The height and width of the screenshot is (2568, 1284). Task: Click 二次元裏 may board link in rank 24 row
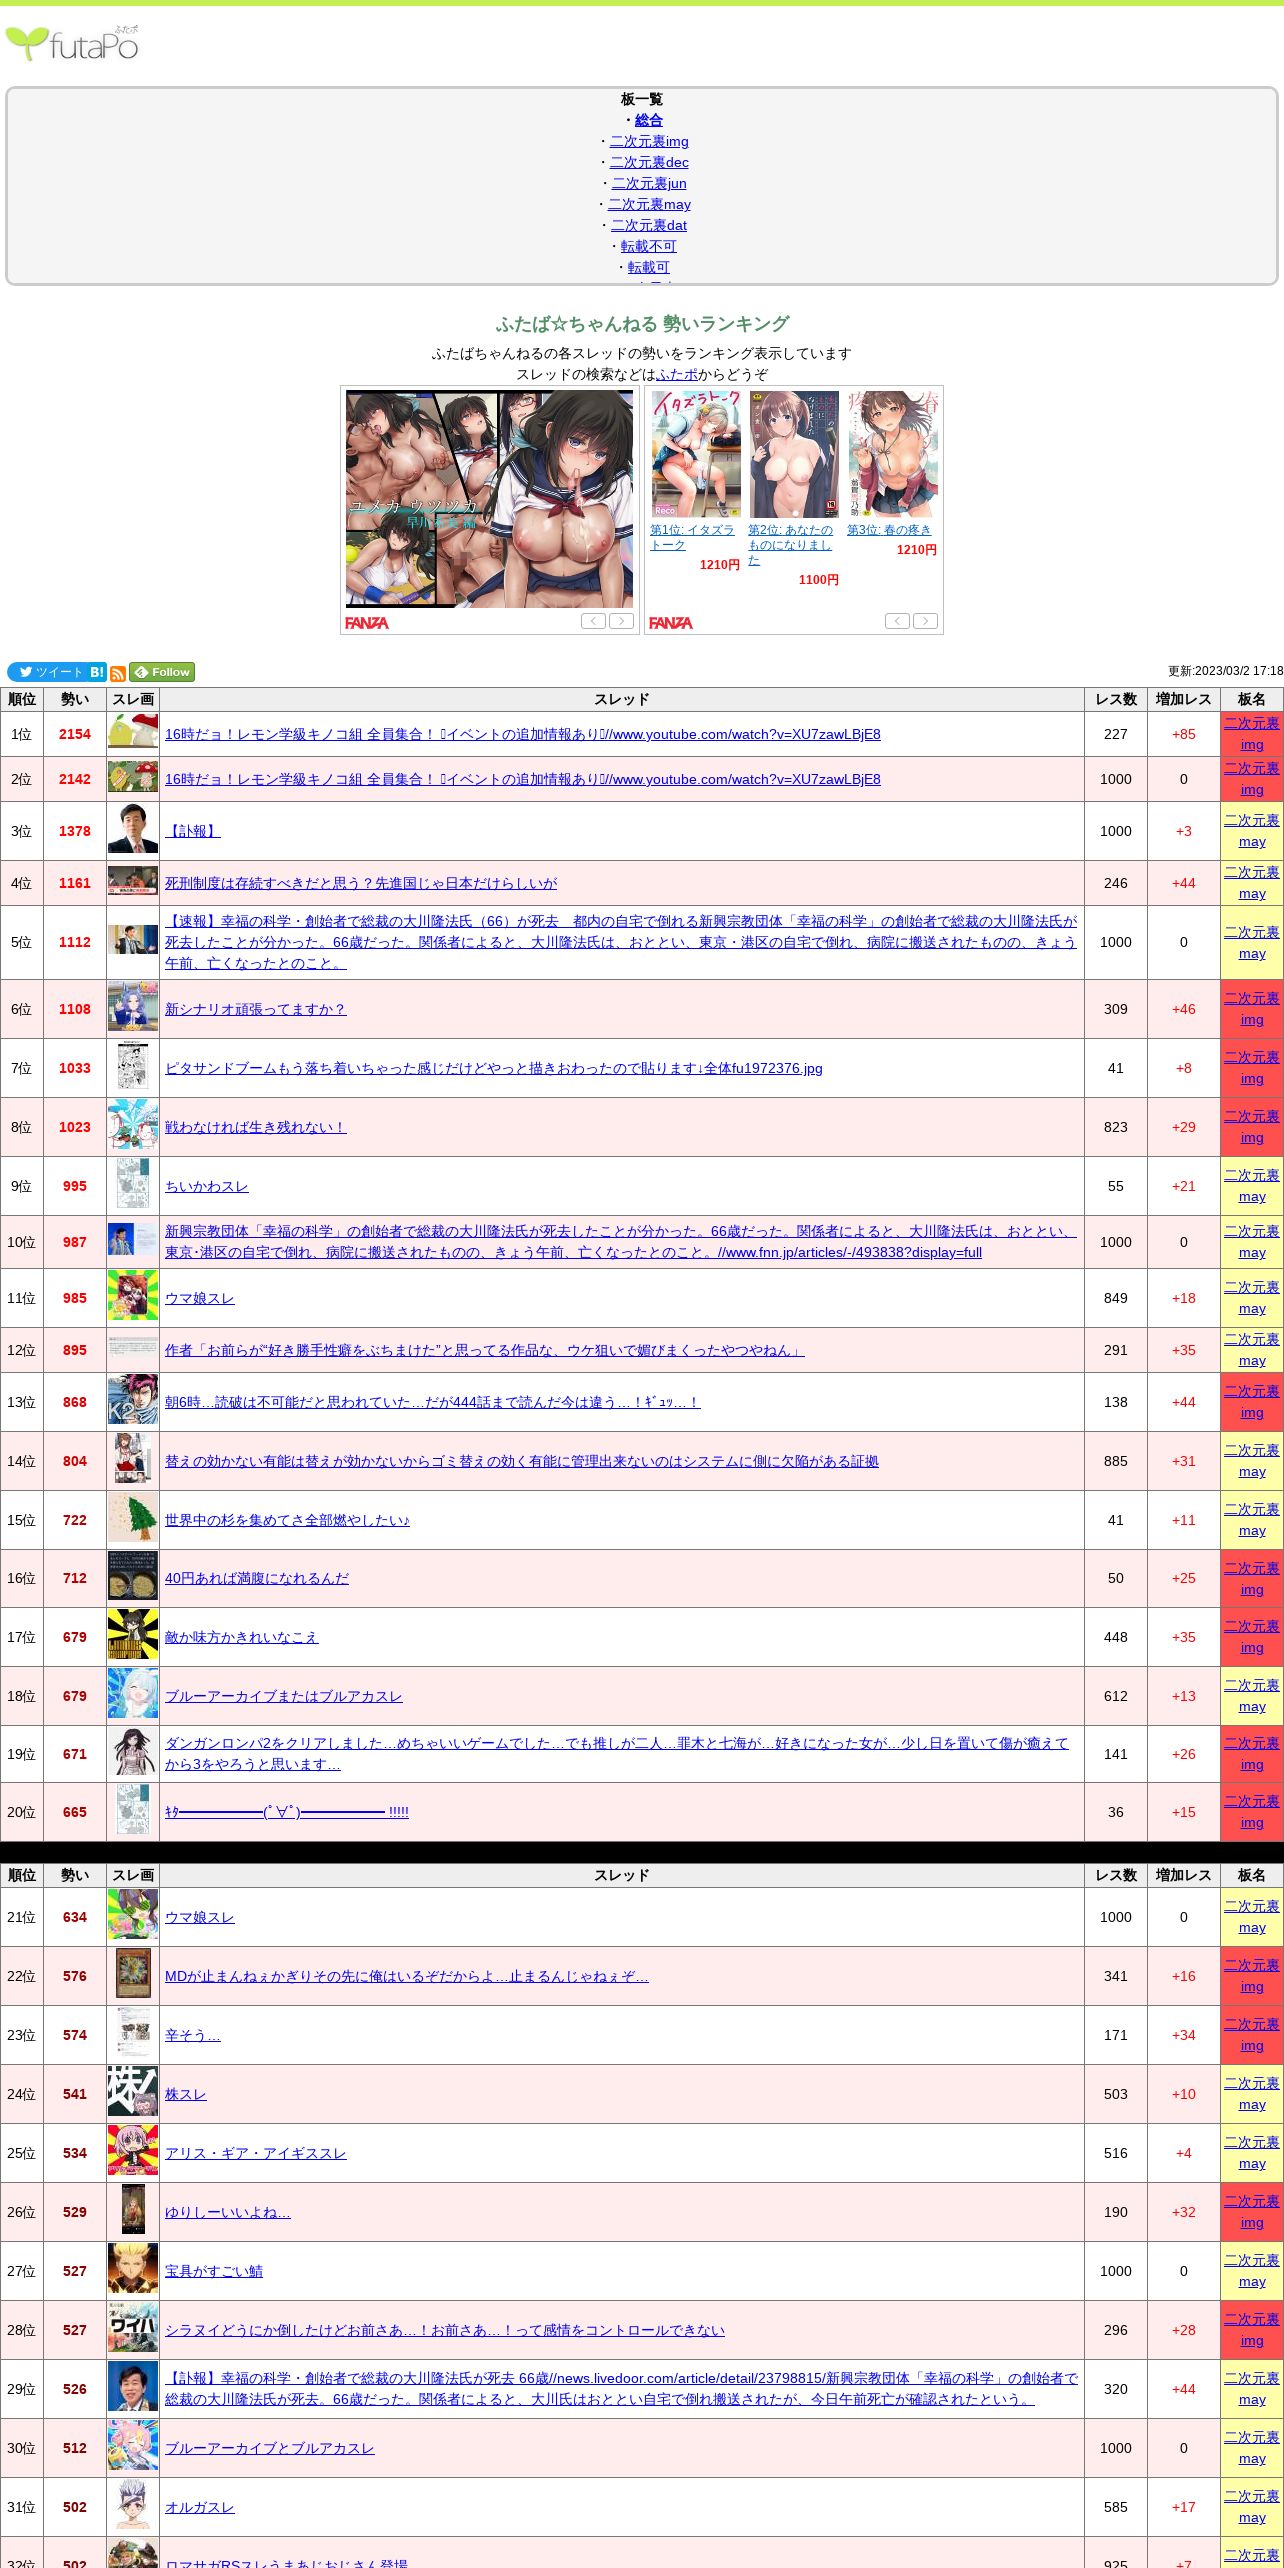[x=1252, y=2094]
